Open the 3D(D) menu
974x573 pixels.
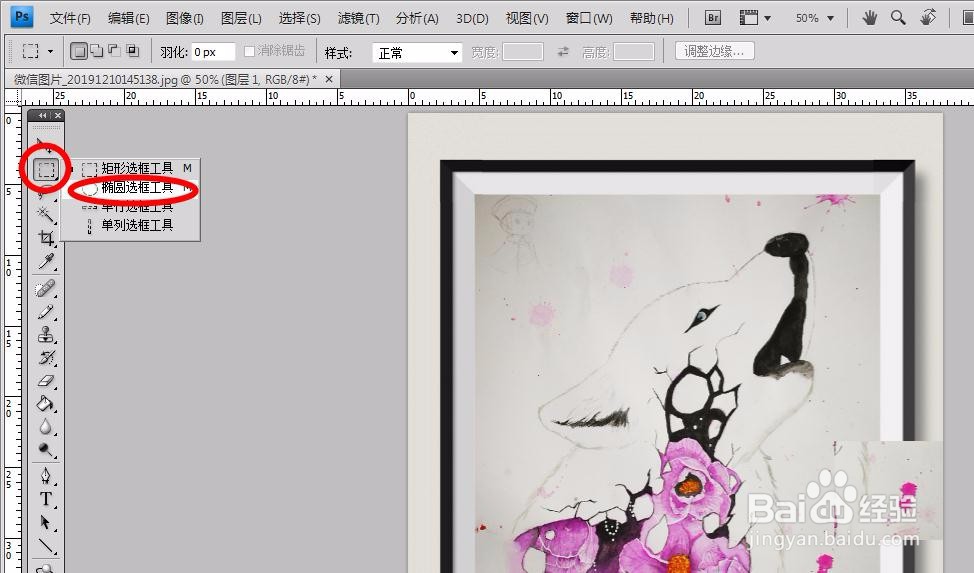472,19
